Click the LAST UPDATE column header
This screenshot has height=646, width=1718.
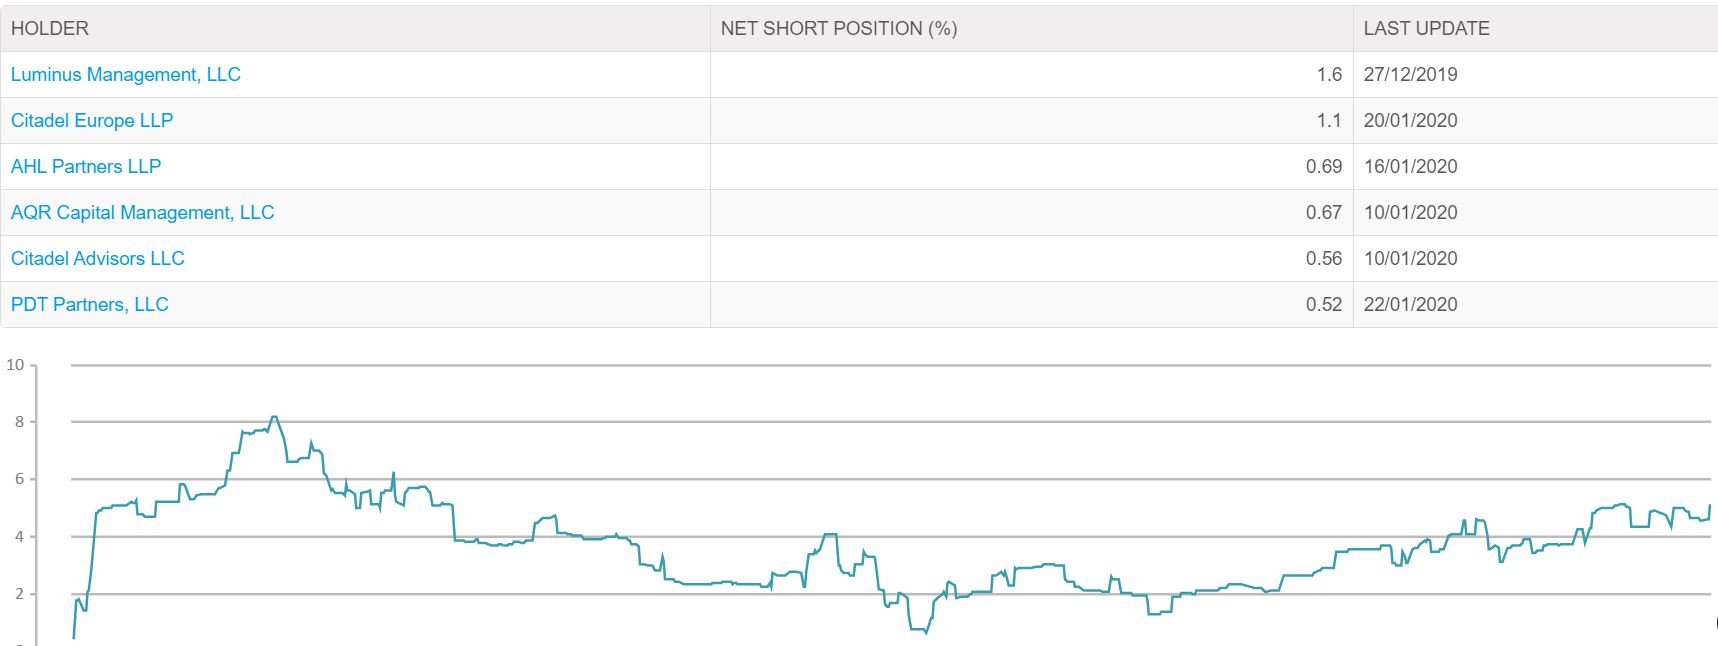click(1535, 28)
